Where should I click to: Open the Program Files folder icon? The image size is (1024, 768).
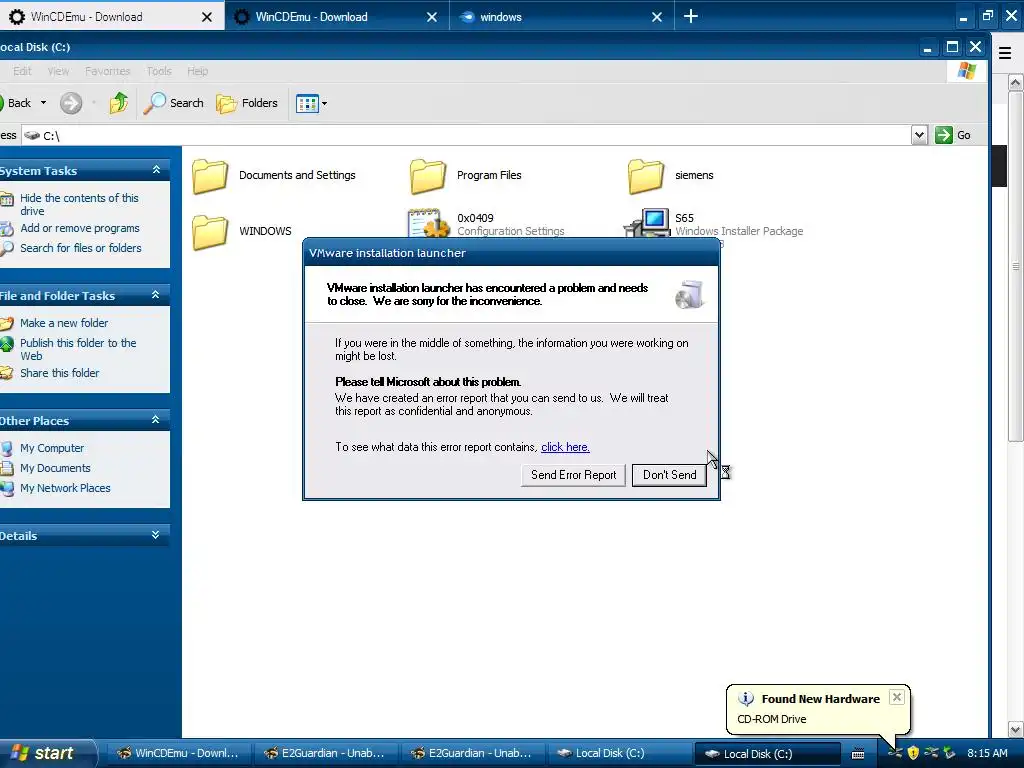coord(428,176)
